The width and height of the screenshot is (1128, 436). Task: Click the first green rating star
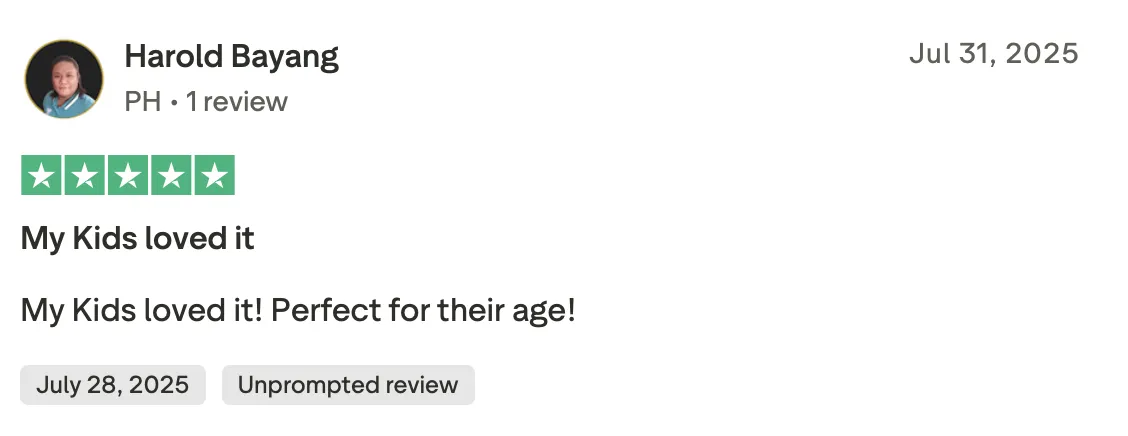pos(42,175)
